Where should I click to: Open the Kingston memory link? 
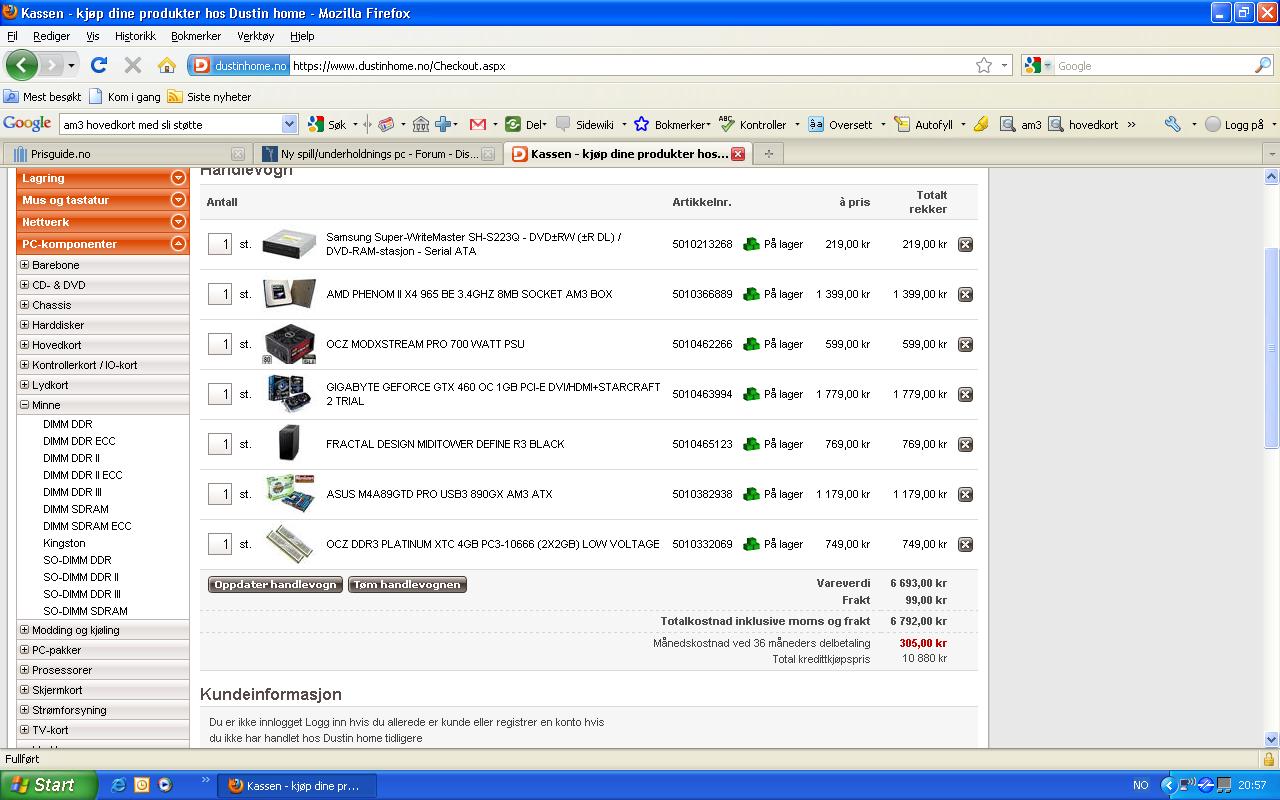(64, 543)
